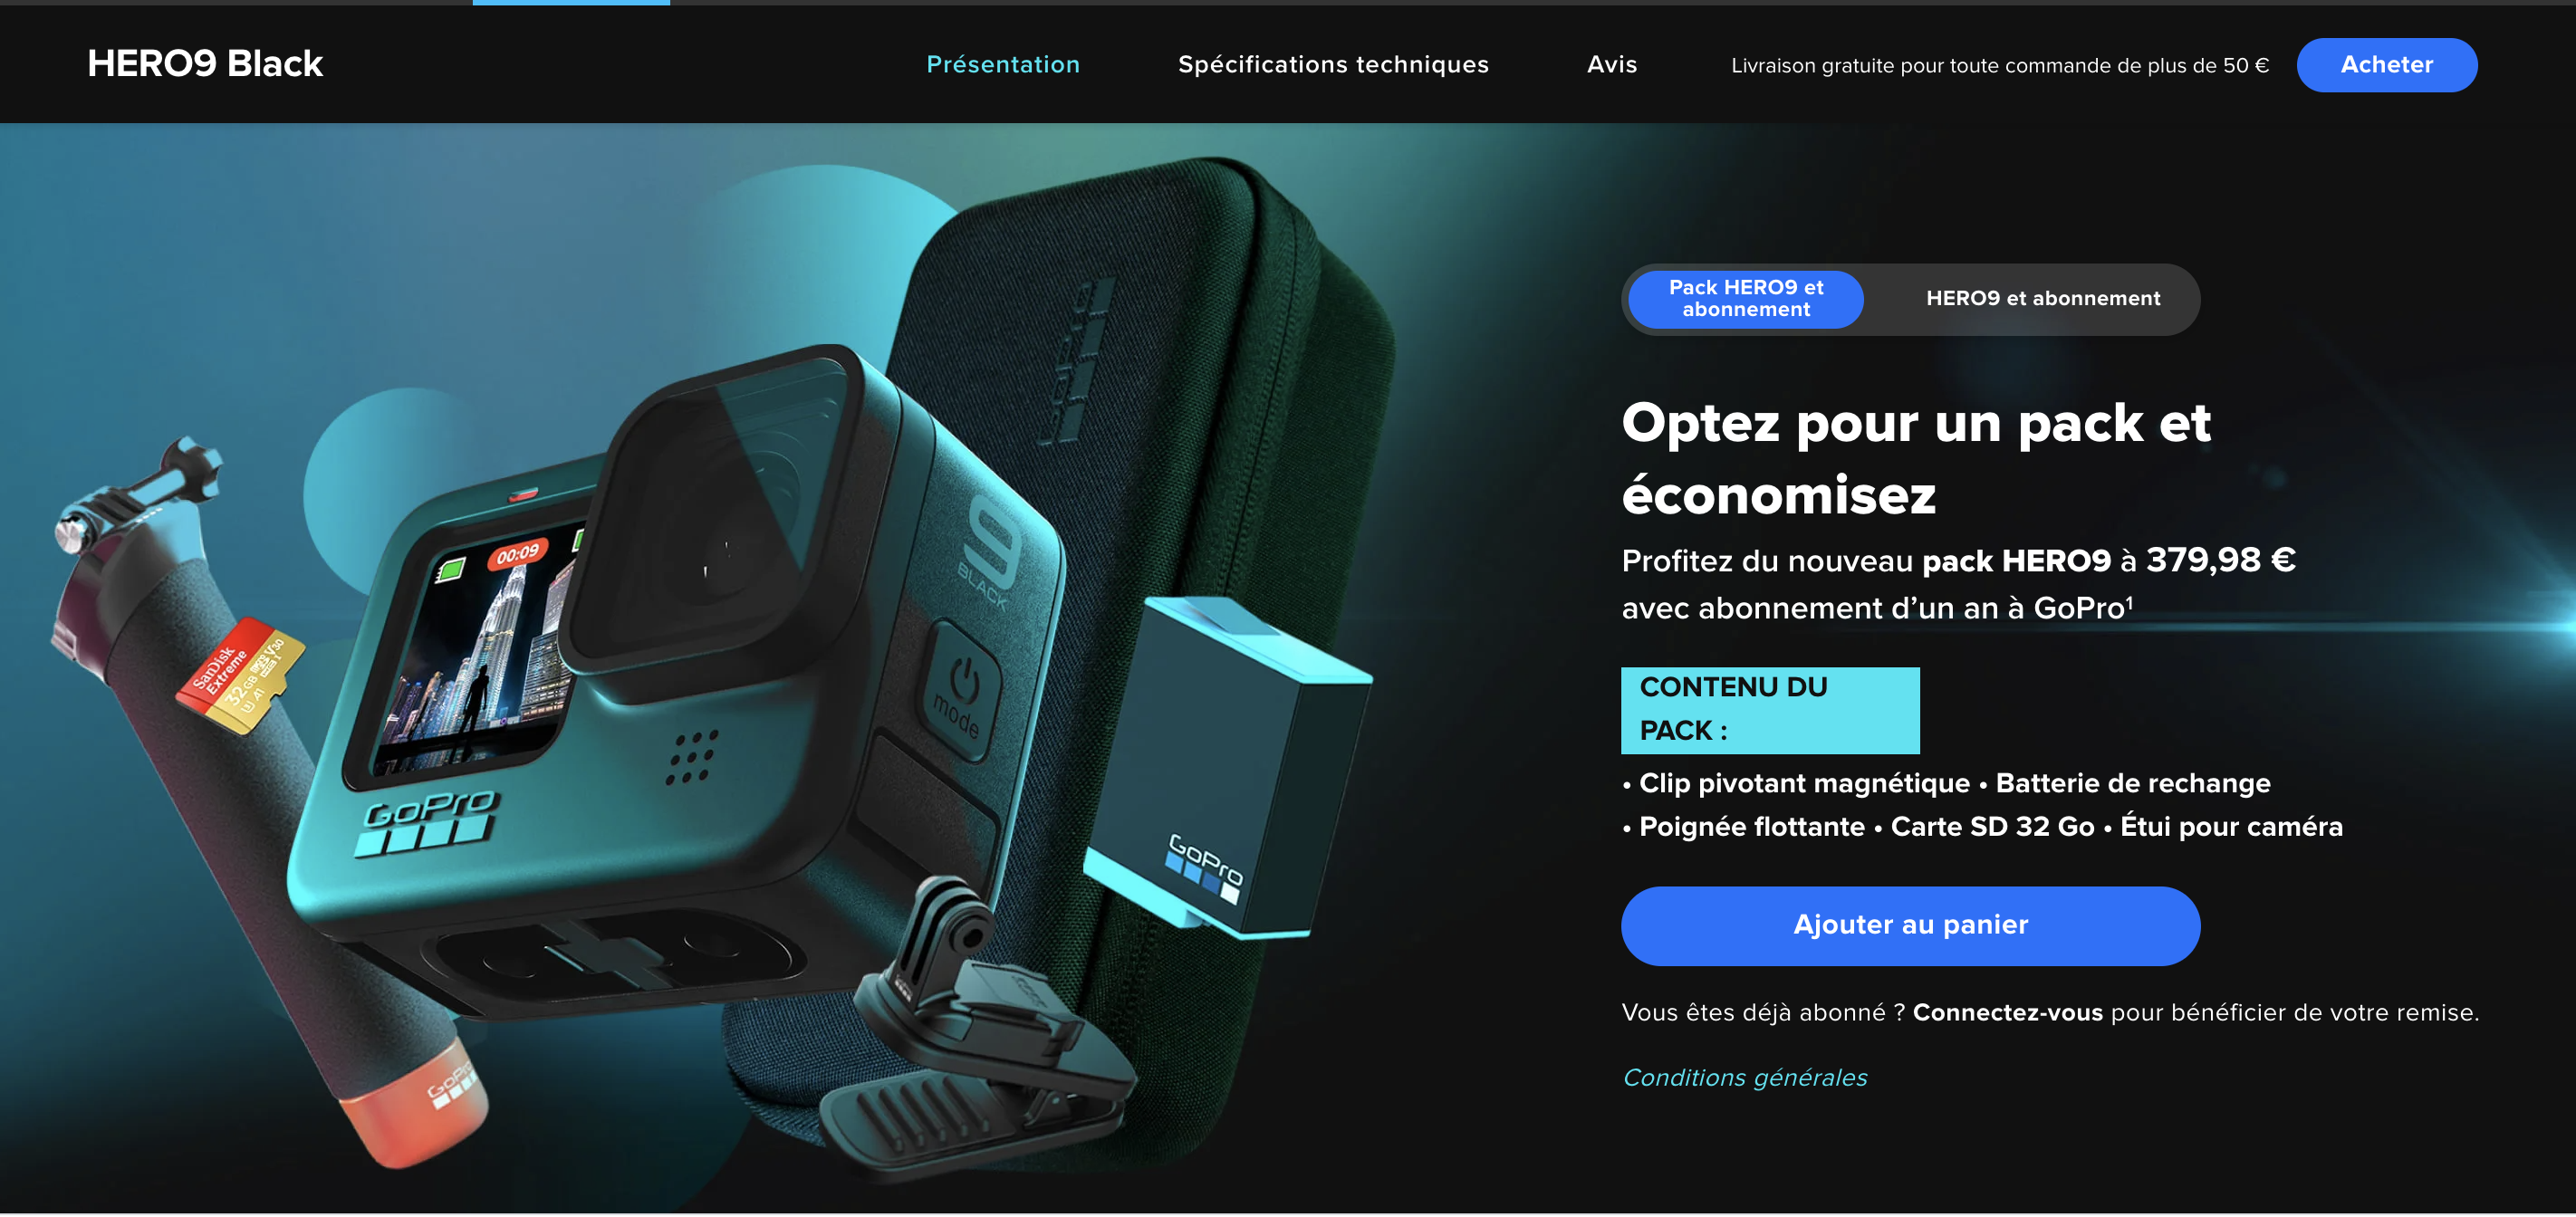Click the HERO9 Black title logo
The image size is (2576, 1217).
click(x=205, y=64)
